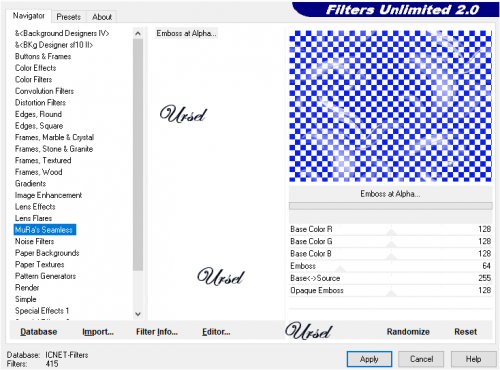Adjust the Base Color R slider

point(390,229)
